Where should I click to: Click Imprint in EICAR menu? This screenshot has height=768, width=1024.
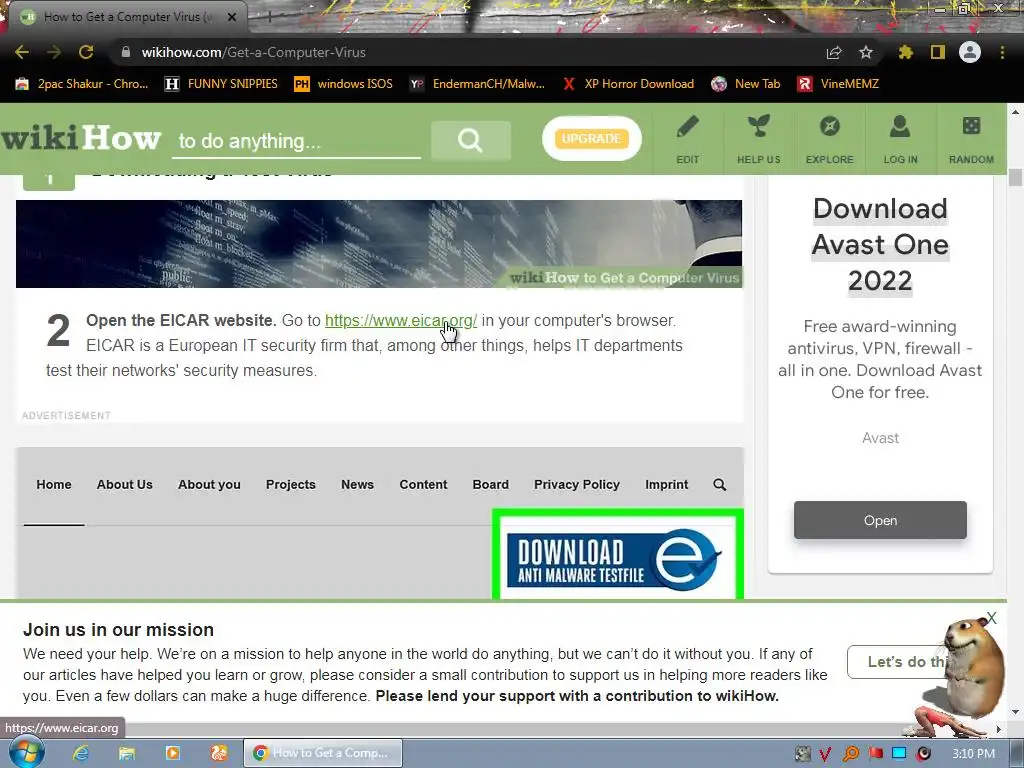pyautogui.click(x=667, y=485)
